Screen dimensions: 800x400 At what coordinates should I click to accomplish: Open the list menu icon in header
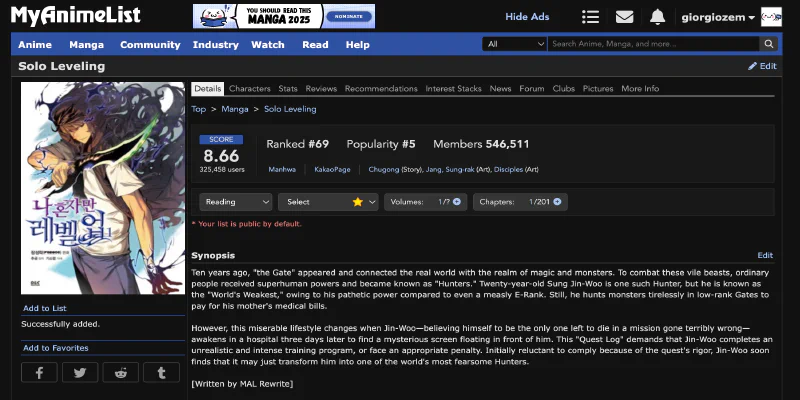[x=590, y=17]
